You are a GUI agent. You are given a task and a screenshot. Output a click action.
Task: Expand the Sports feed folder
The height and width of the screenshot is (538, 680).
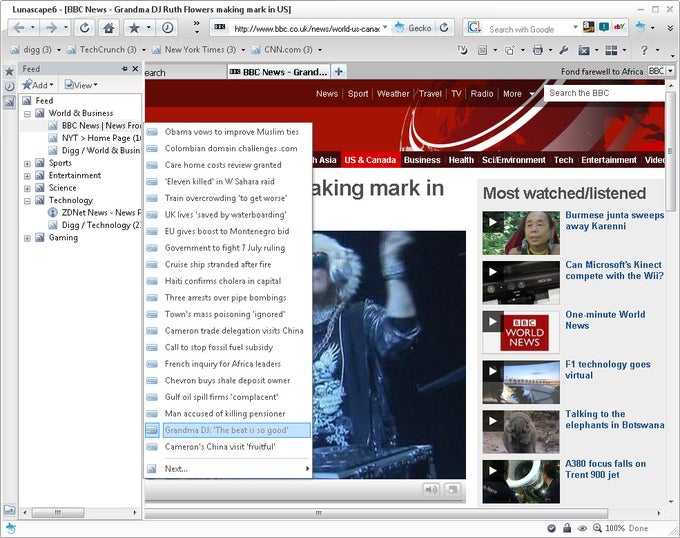point(27,163)
